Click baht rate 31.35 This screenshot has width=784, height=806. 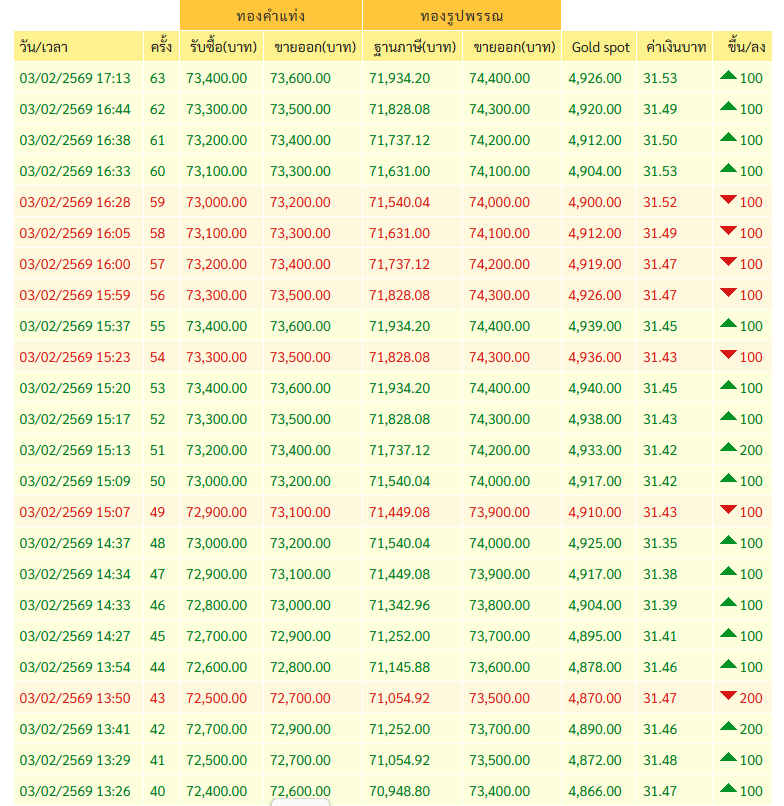click(660, 543)
